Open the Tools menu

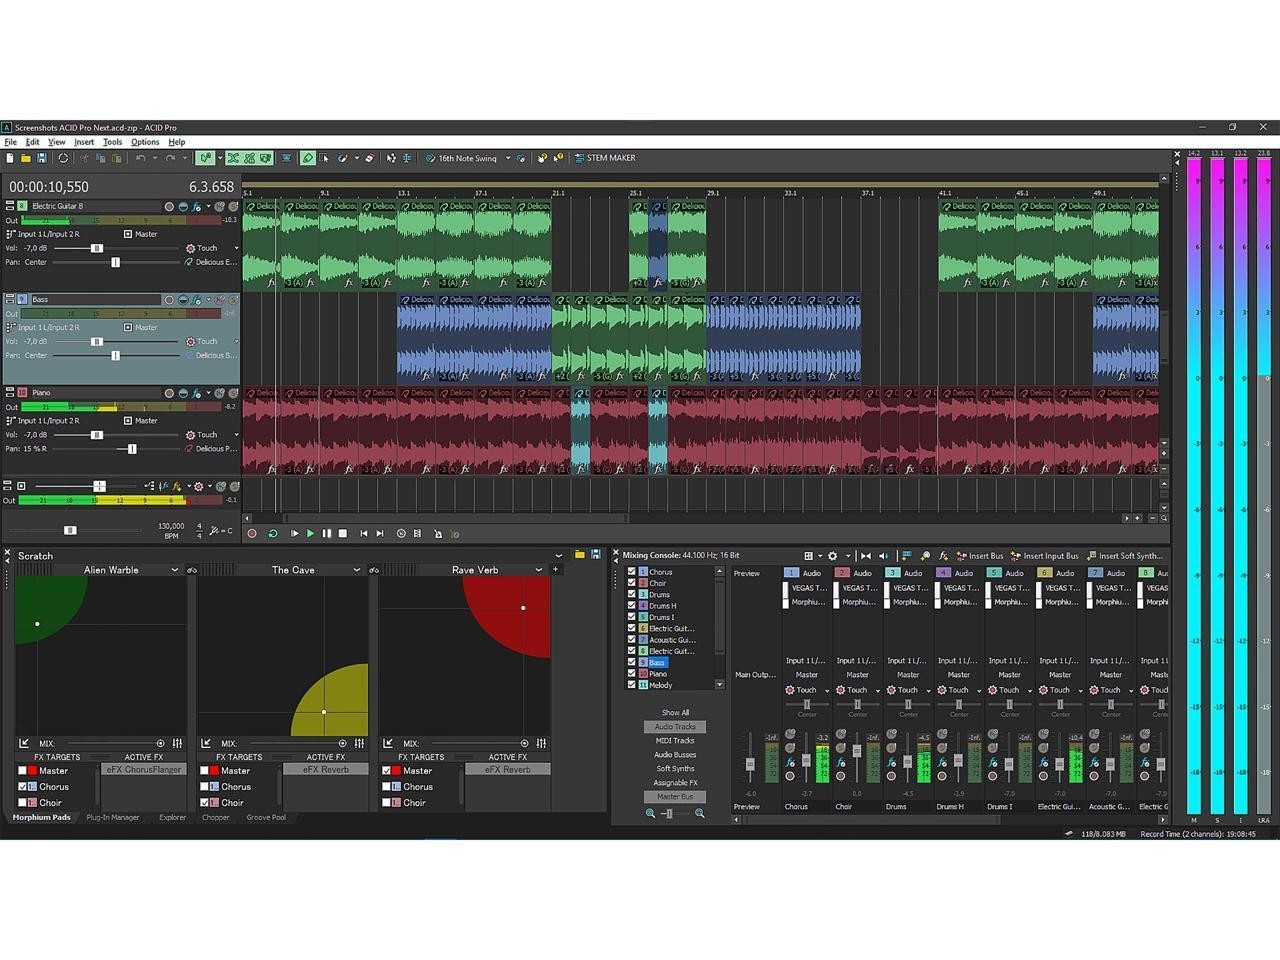(112, 142)
